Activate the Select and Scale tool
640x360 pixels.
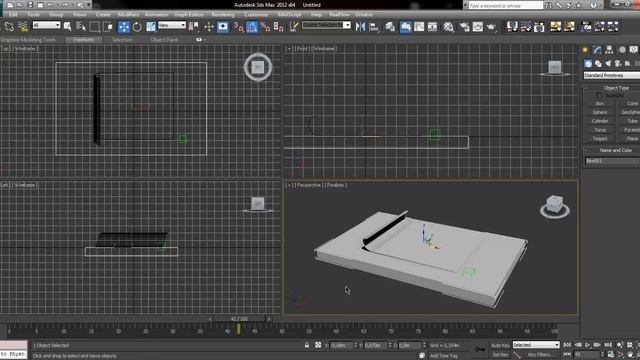151,27
